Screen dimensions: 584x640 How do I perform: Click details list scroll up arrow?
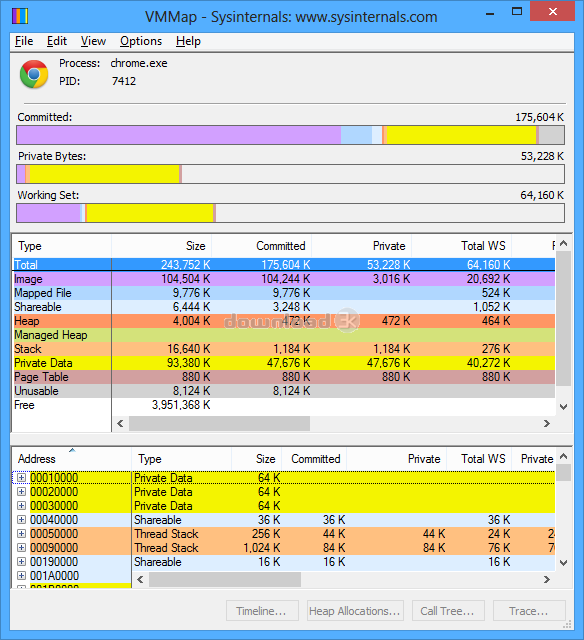click(564, 456)
